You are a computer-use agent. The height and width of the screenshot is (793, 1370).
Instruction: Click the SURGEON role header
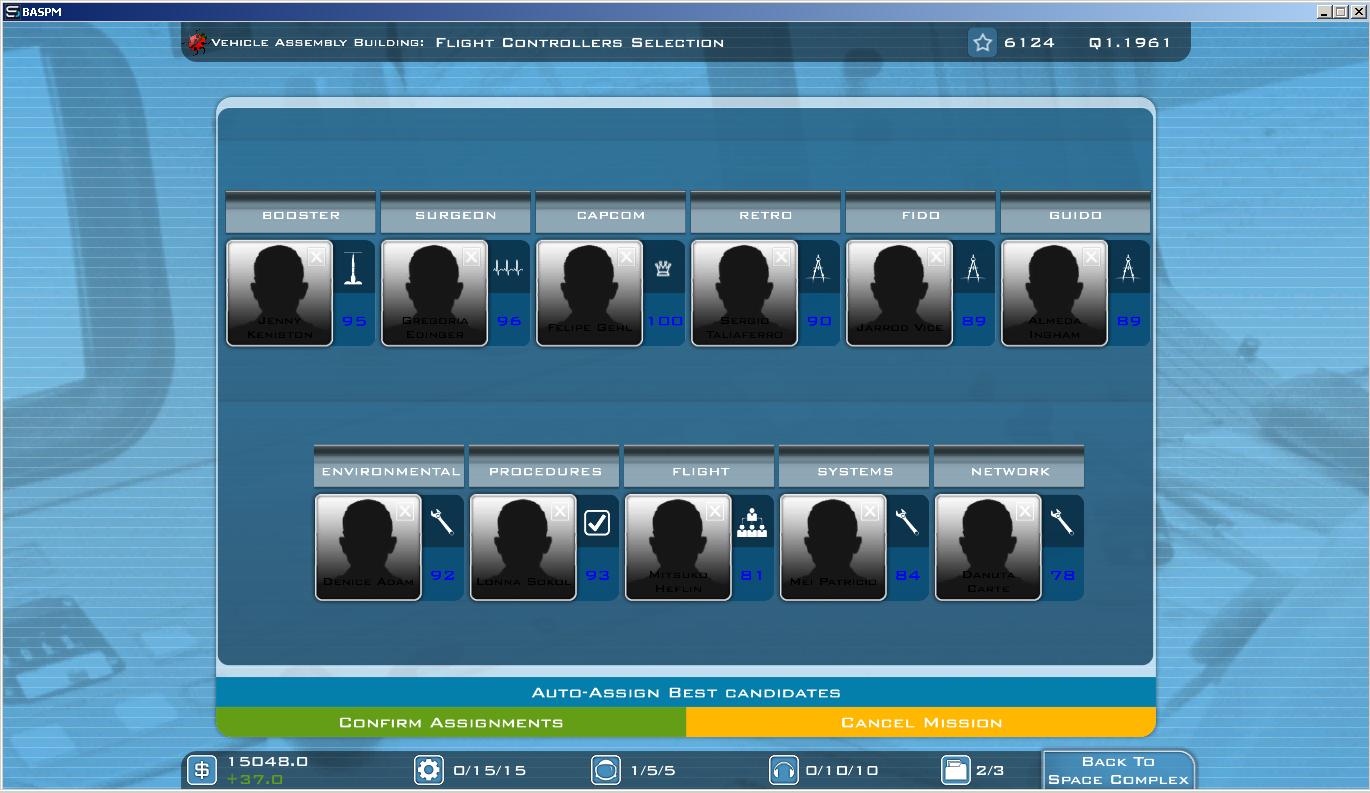(456, 213)
